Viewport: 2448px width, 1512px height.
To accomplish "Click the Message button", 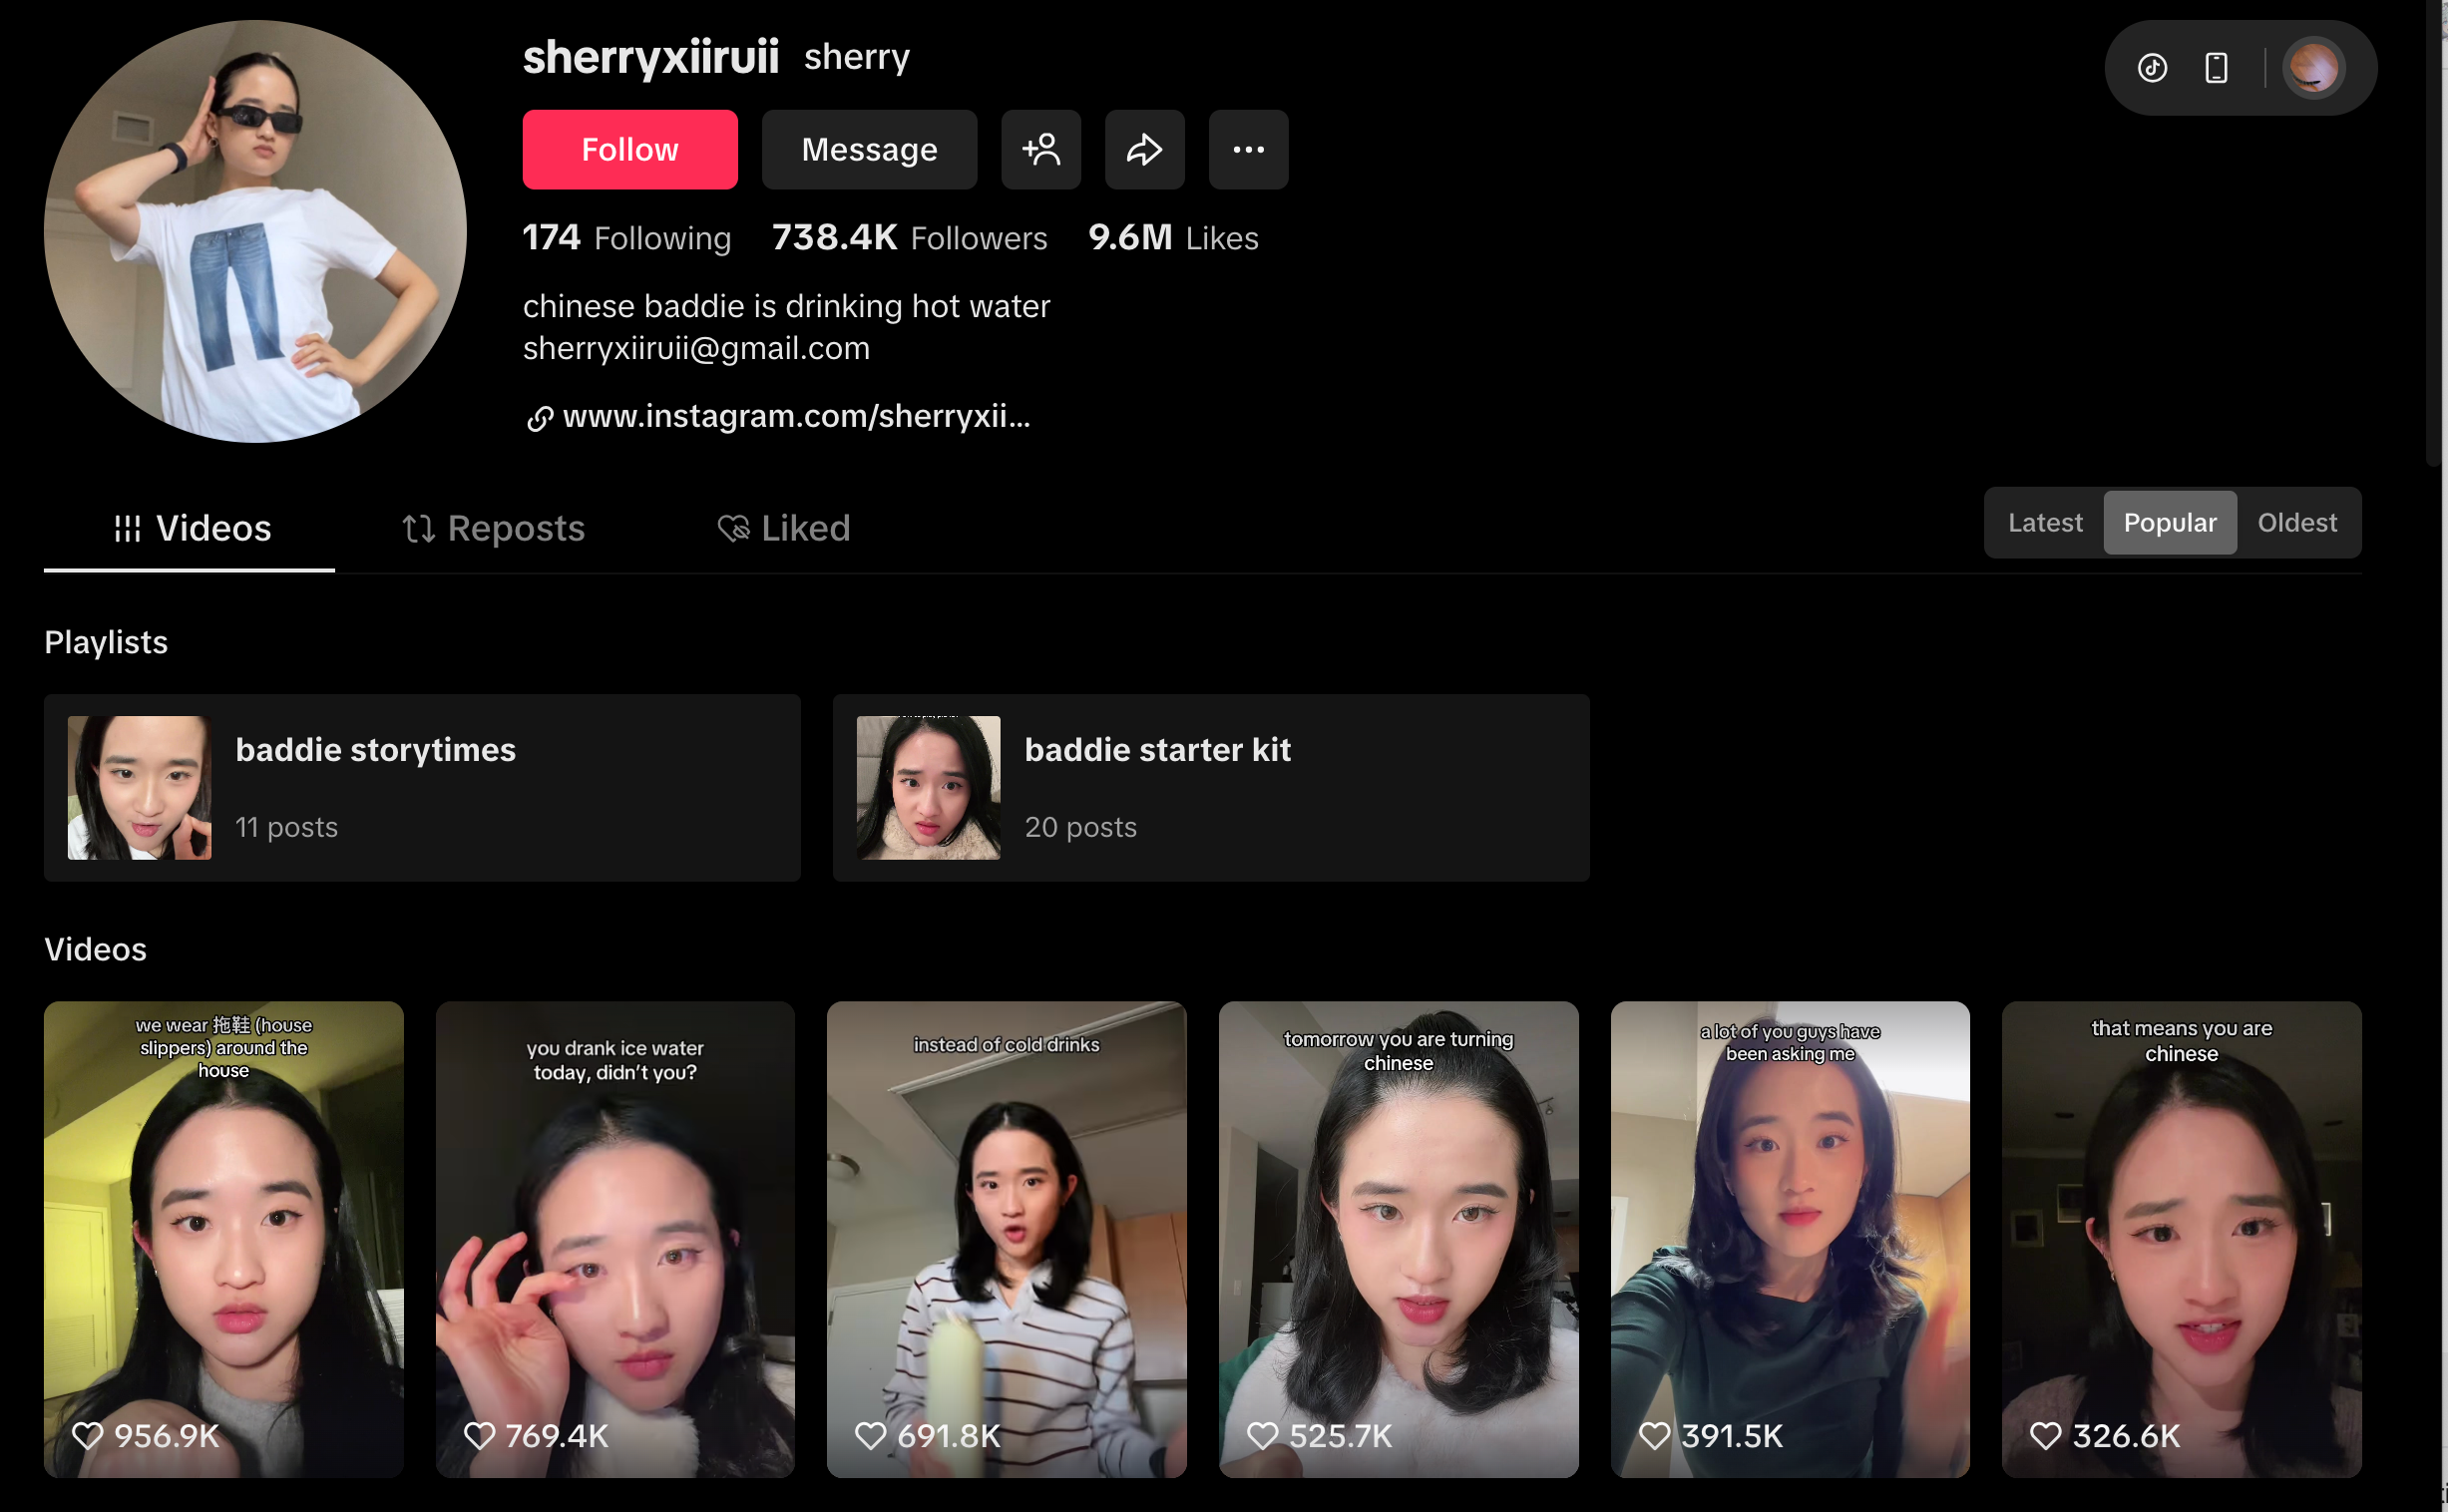I will click(x=869, y=150).
